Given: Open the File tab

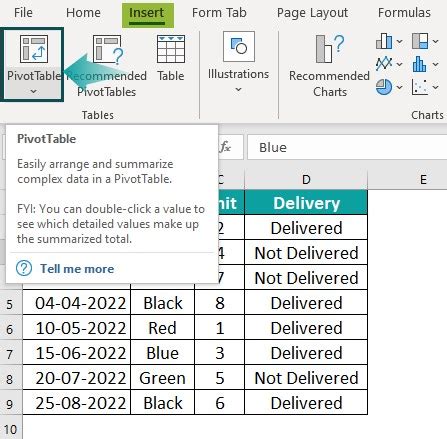Looking at the screenshot, I should 23,13.
